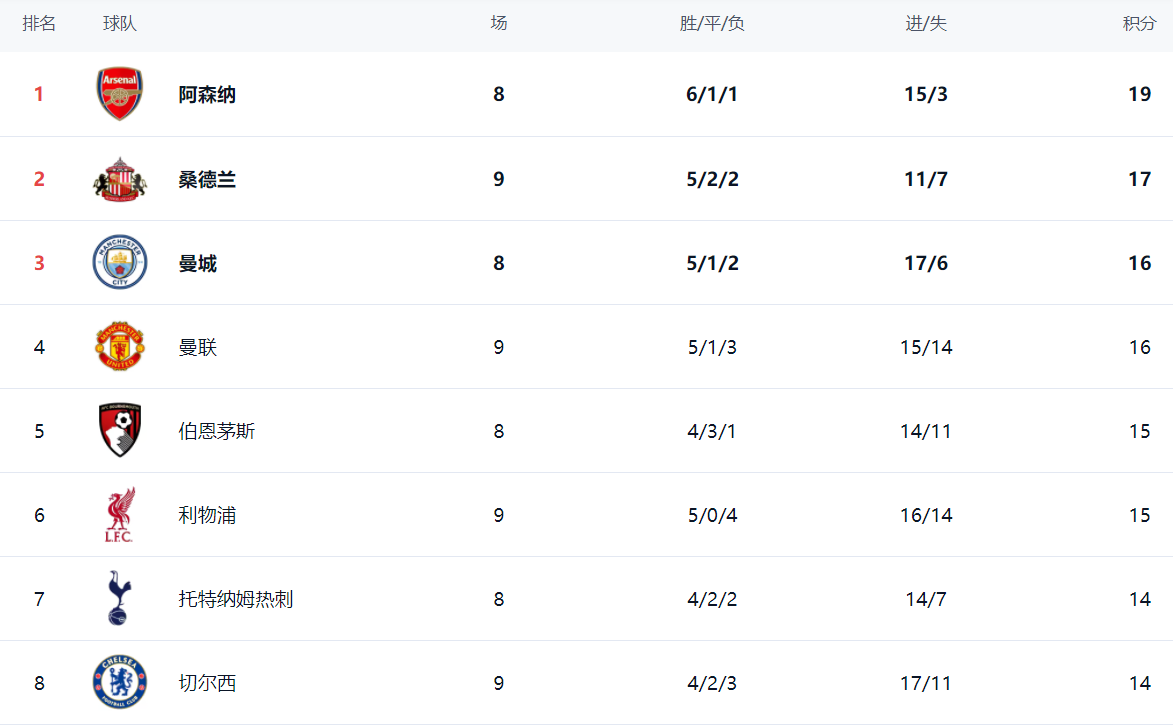Click the Bournemouth club crest

click(x=120, y=431)
